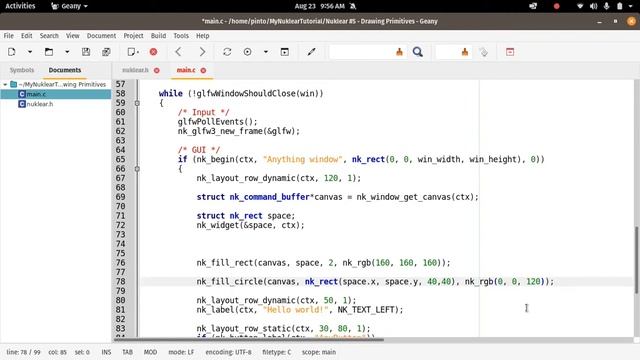Close the nuklear.h tab

pyautogui.click(x=157, y=71)
